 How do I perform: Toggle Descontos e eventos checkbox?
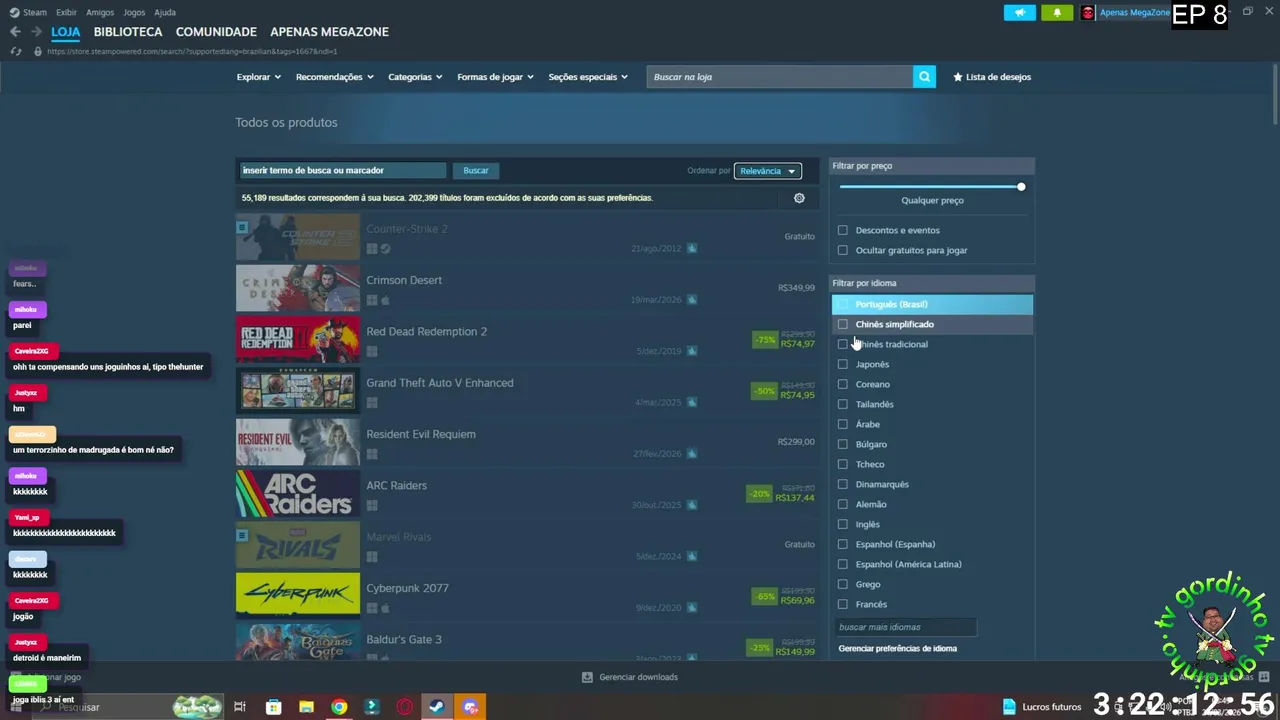pos(843,230)
